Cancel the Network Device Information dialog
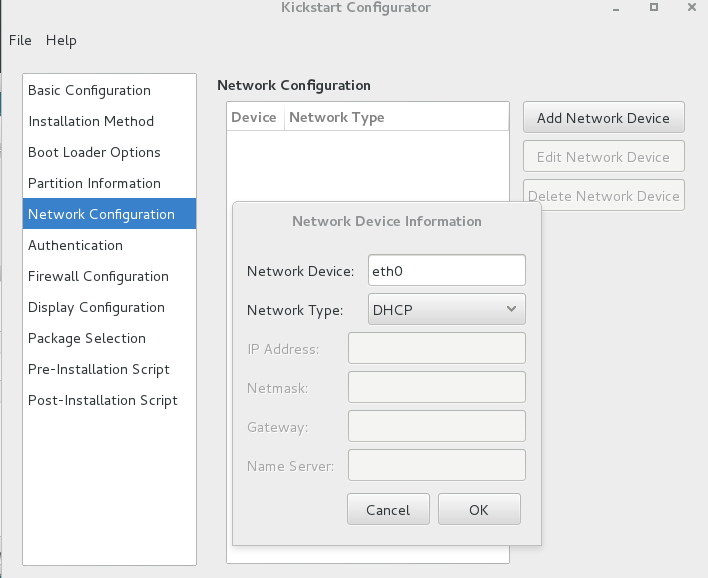The width and height of the screenshot is (708, 578). (x=388, y=509)
